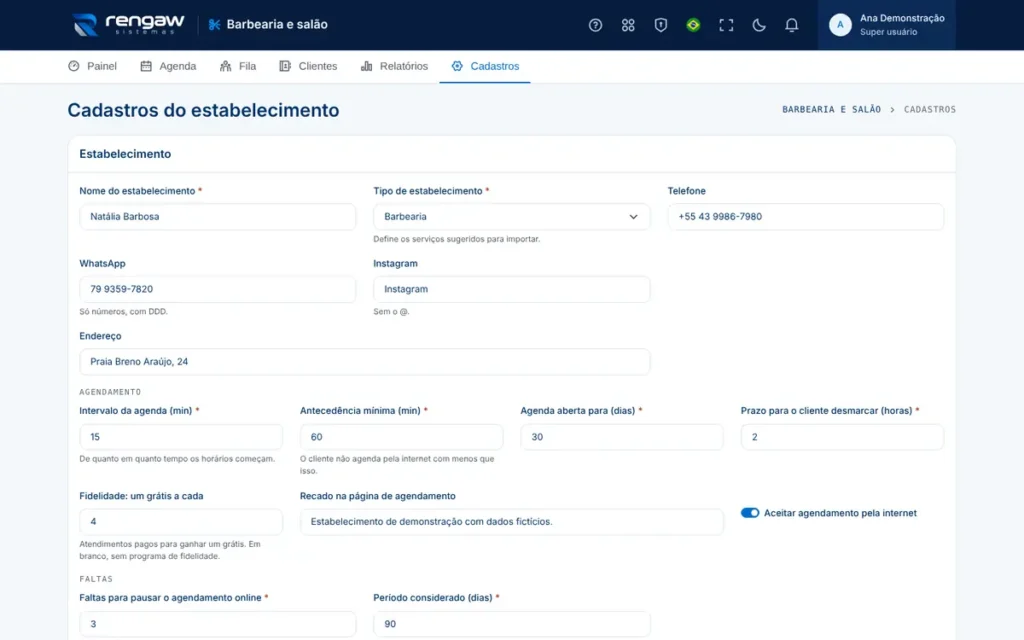Click the WhatsApp number field
This screenshot has width=1024, height=640.
pyautogui.click(x=217, y=289)
